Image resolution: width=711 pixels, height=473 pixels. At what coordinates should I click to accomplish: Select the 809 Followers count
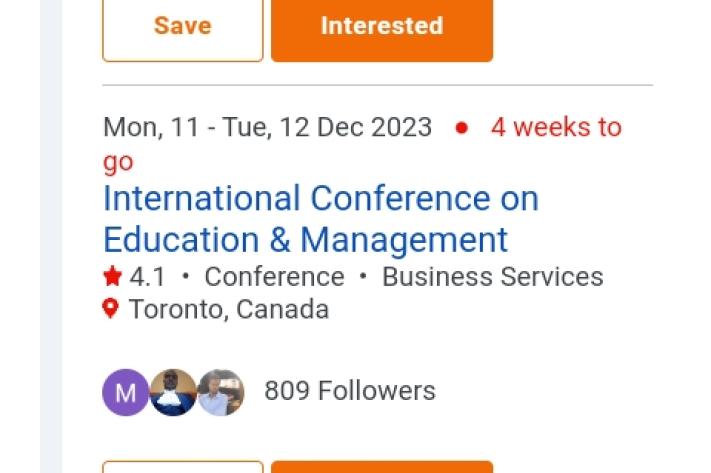(349, 391)
